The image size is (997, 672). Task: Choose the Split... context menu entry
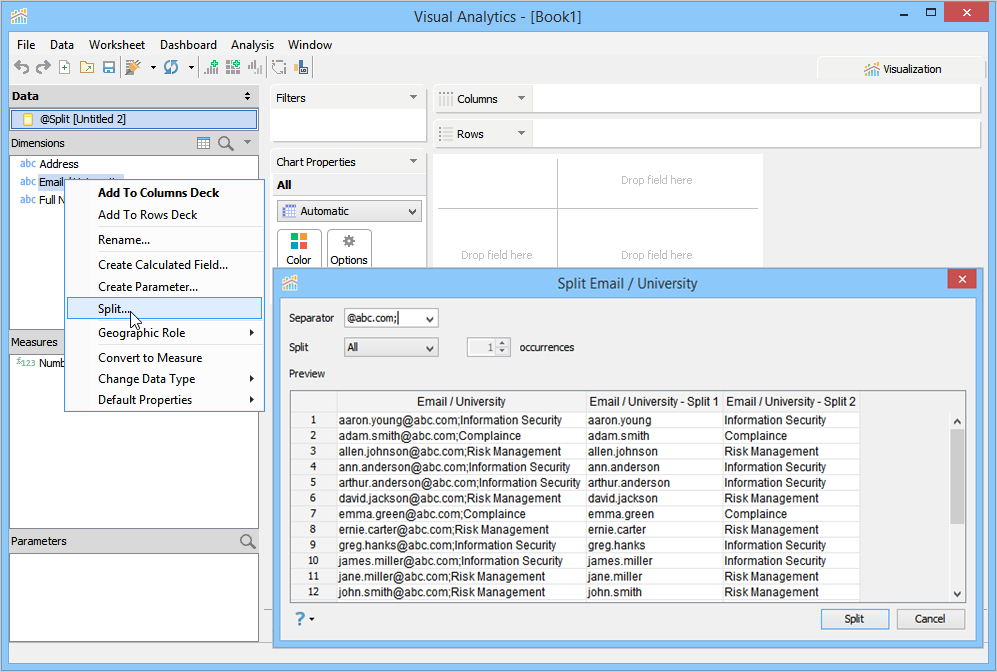click(x=165, y=308)
